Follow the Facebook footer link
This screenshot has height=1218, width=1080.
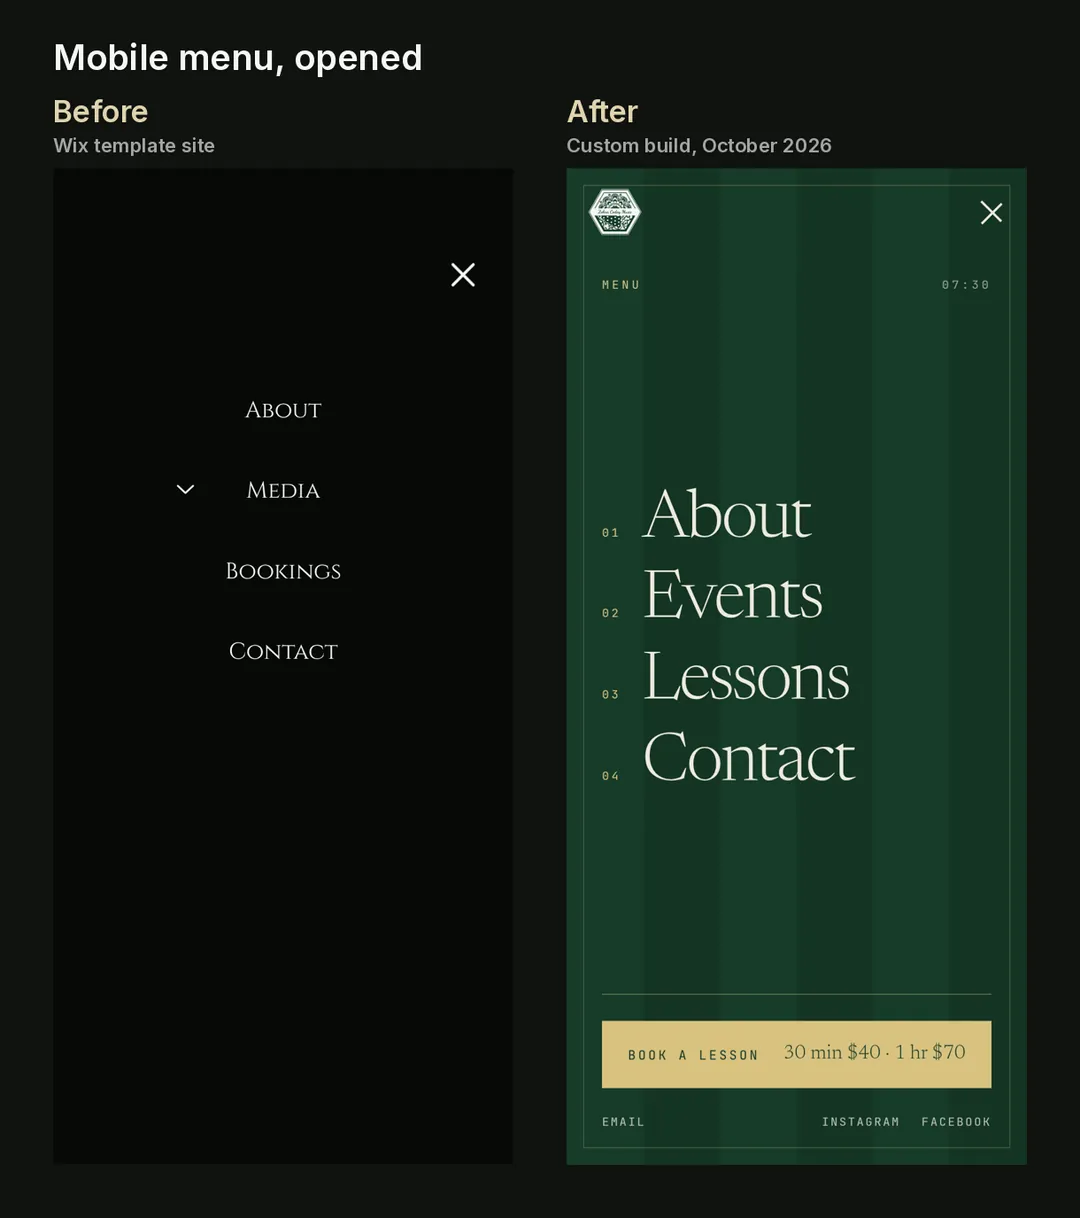(956, 1122)
